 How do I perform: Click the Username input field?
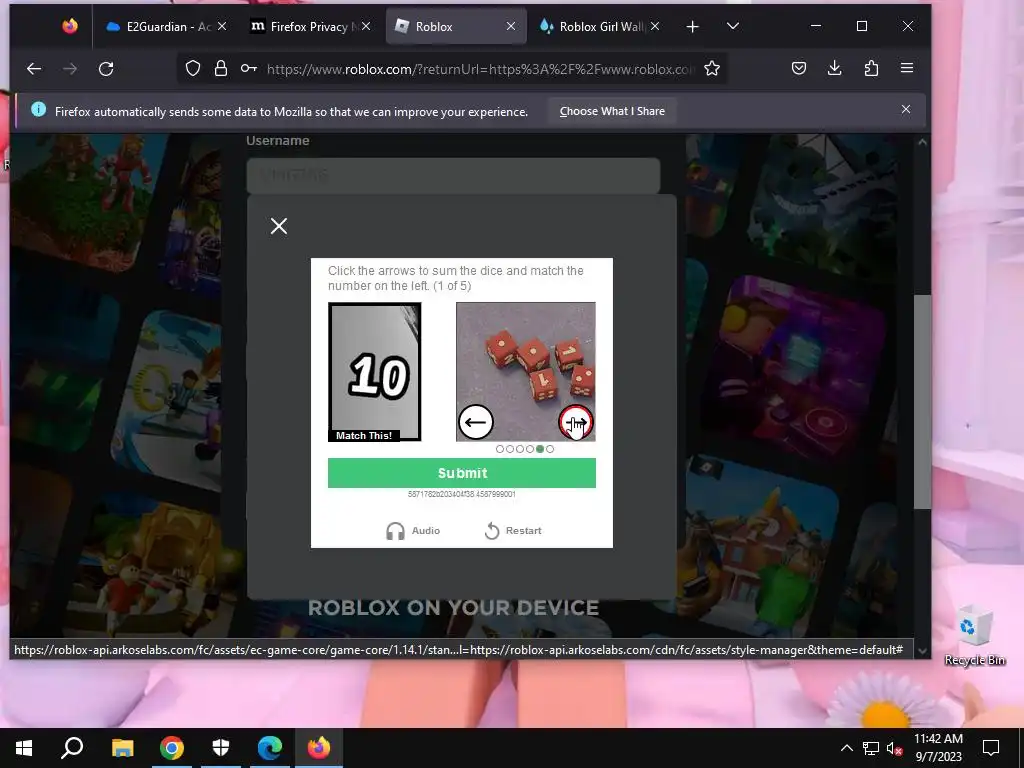453,175
